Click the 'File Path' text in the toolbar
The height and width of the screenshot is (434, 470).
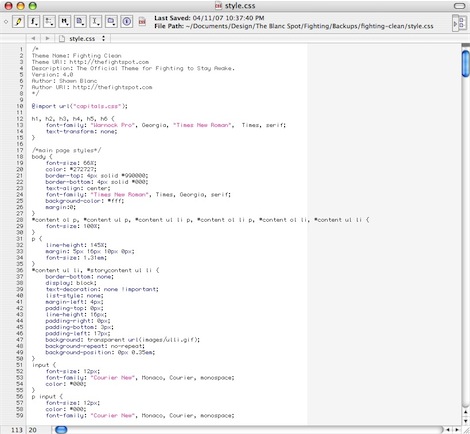294,26
